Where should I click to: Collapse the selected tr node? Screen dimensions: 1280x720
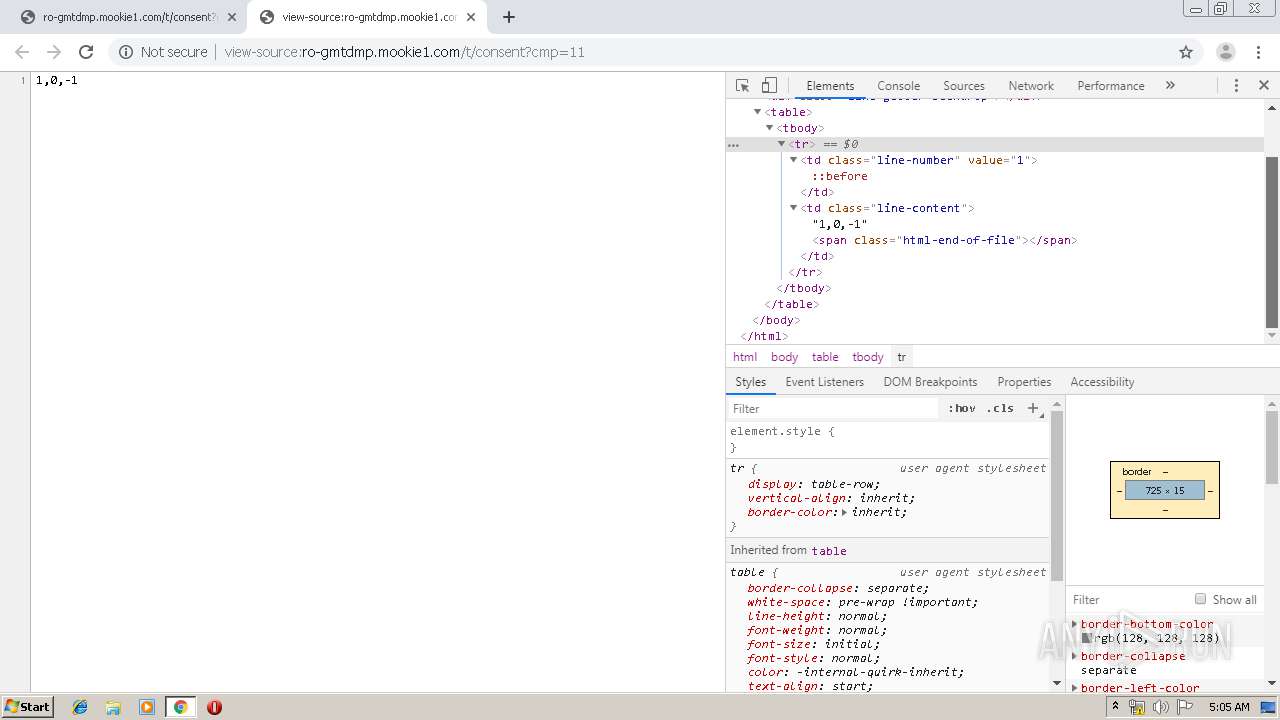click(x=781, y=144)
